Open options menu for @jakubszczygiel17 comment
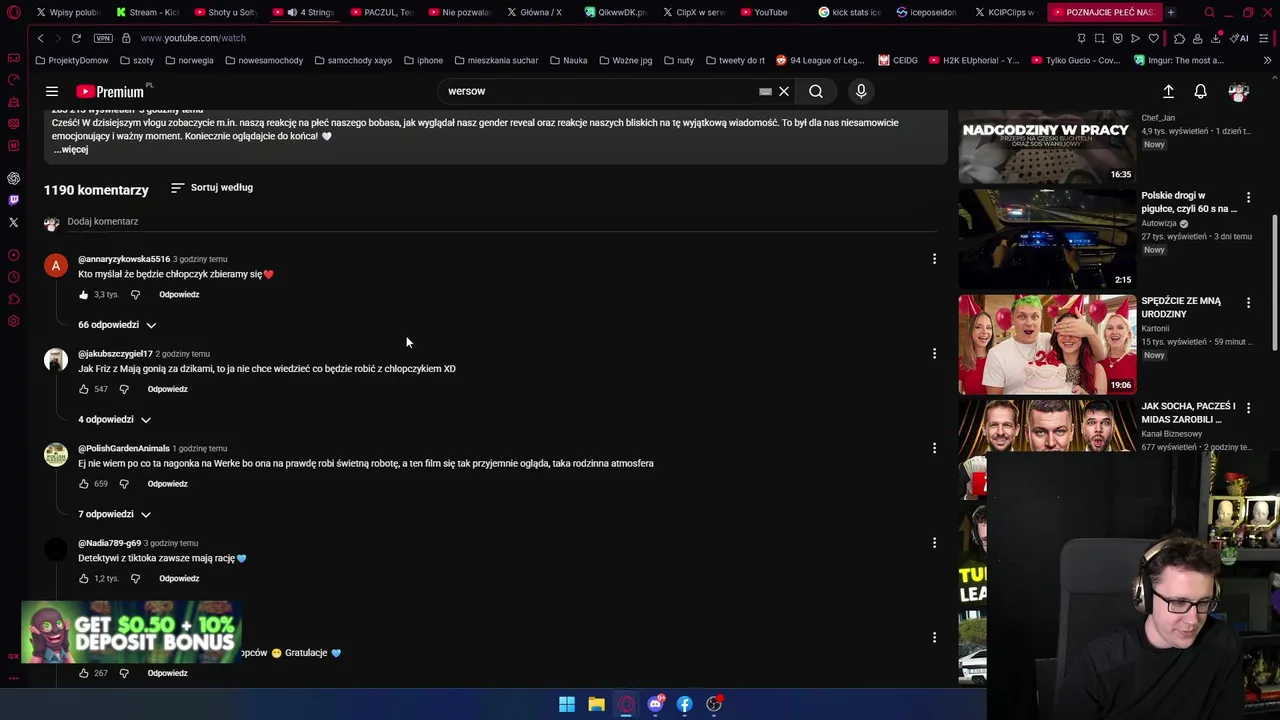 coord(934,354)
